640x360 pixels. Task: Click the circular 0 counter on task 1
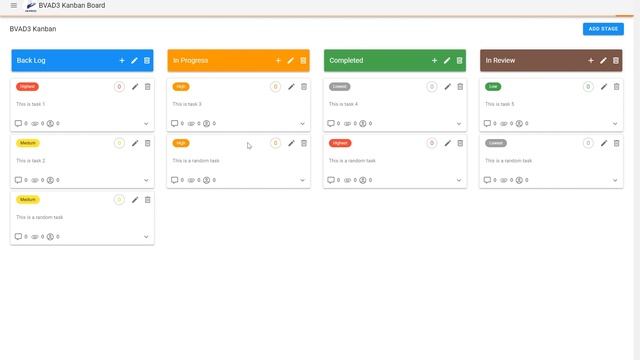119,87
